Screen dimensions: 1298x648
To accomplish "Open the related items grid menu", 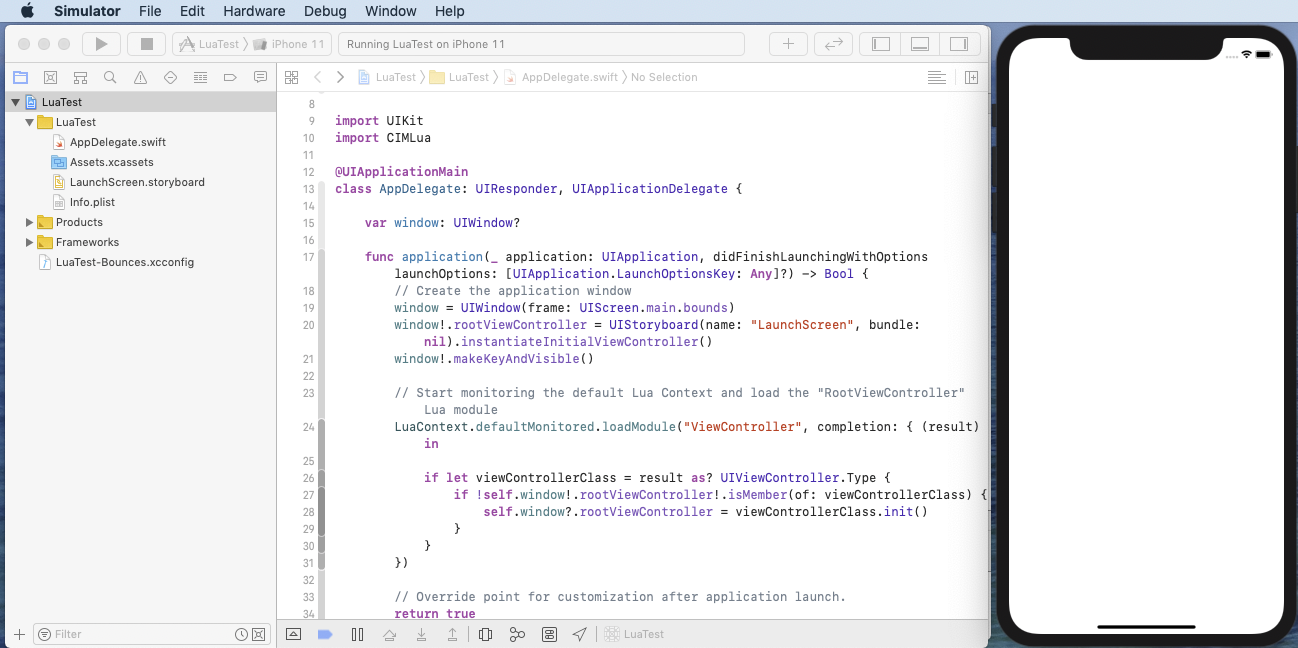I will 291,77.
